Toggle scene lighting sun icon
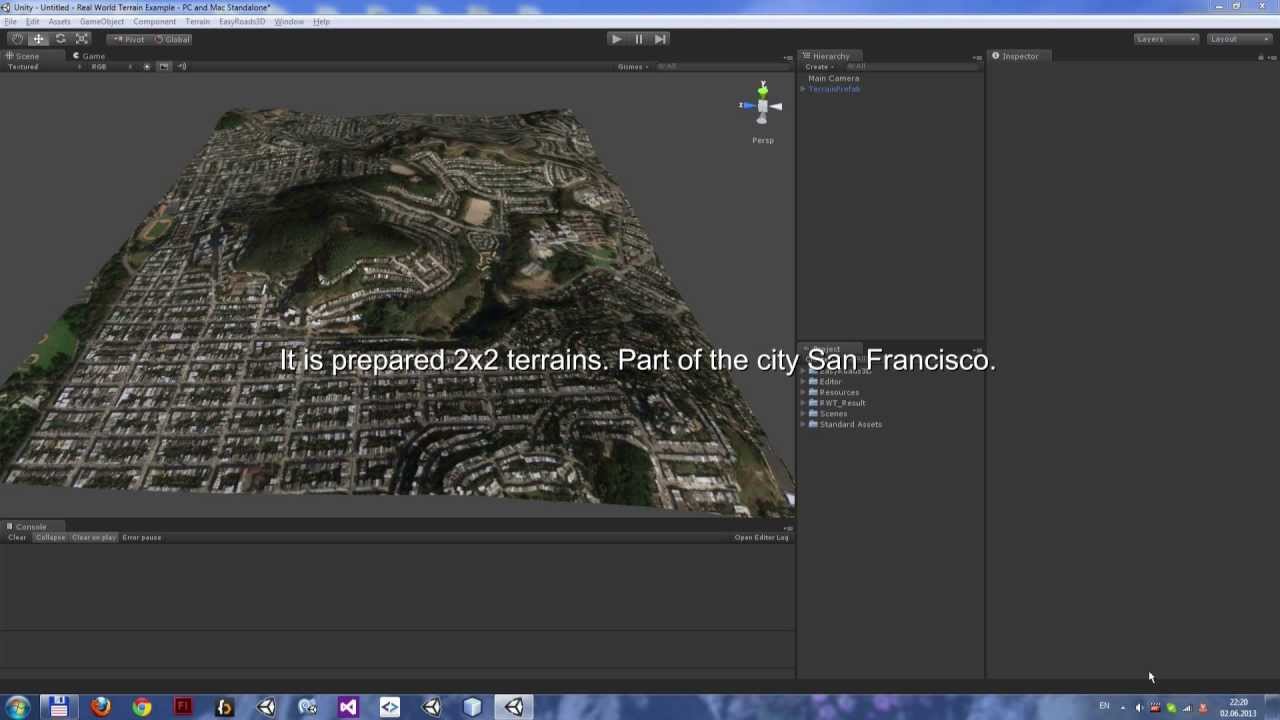The image size is (1280, 720). click(147, 67)
